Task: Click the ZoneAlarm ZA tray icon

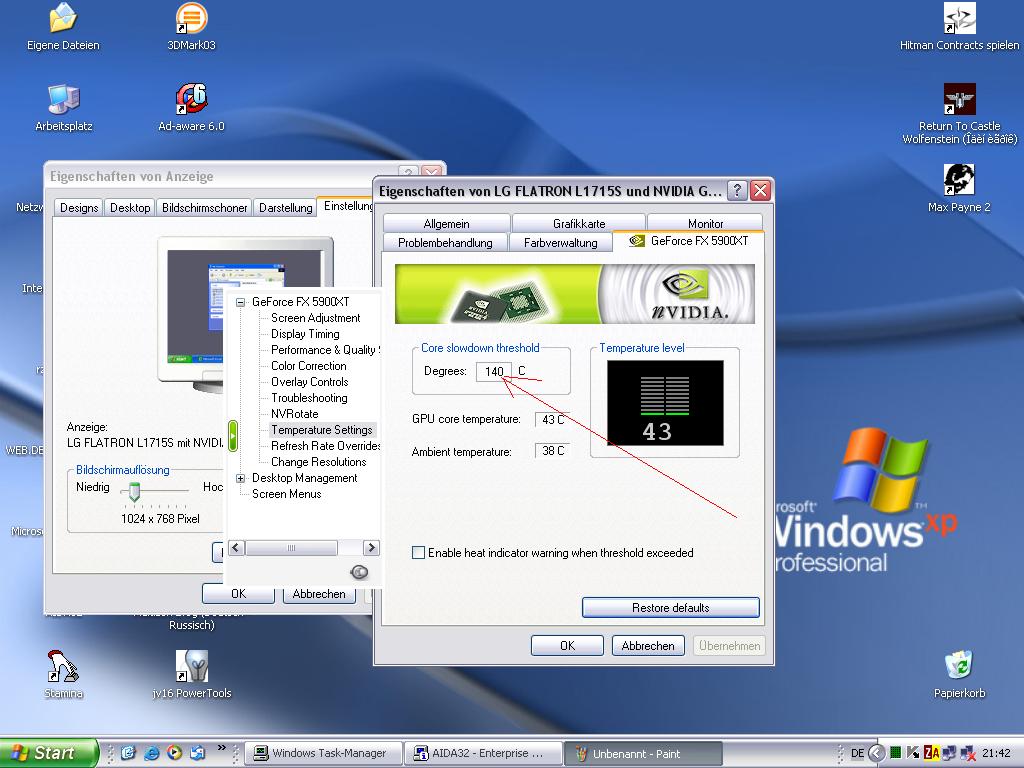Action: (931, 753)
